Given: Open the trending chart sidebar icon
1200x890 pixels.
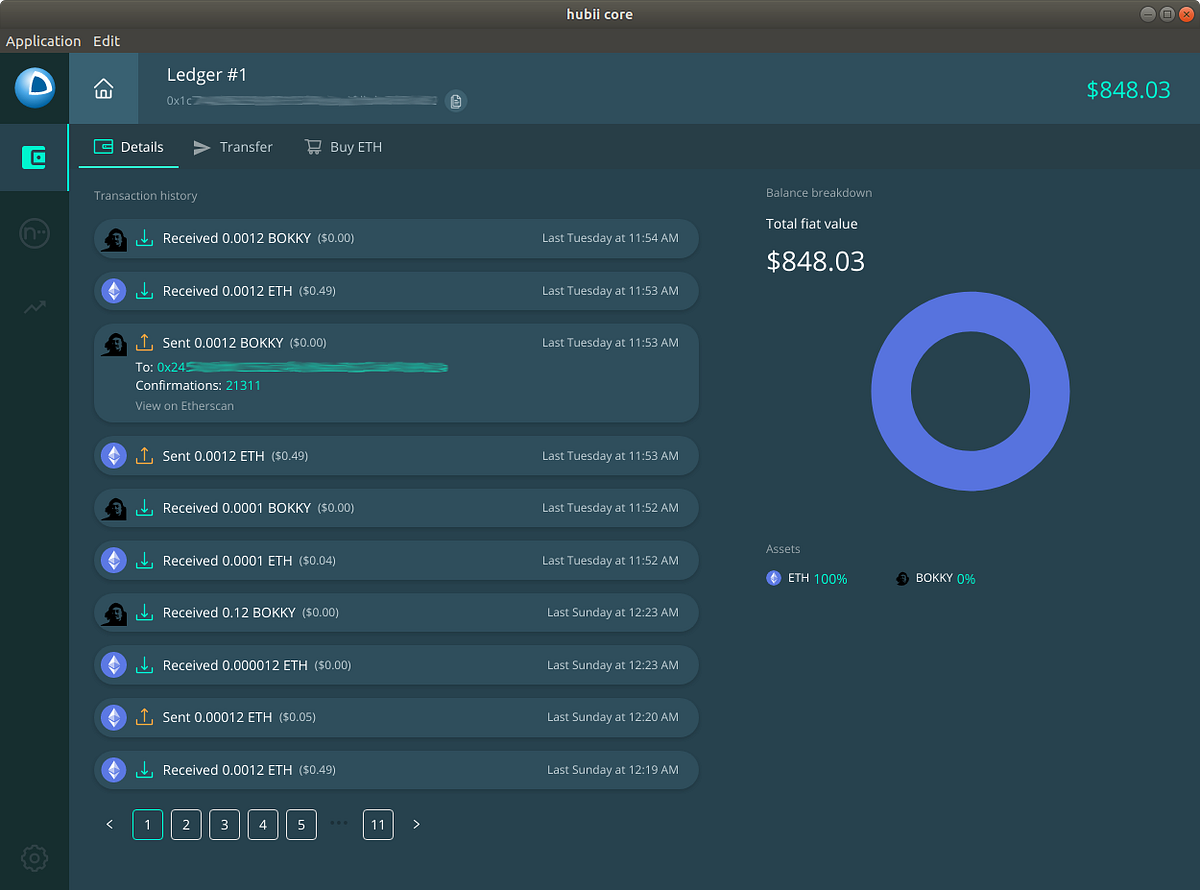Looking at the screenshot, I should click(x=34, y=307).
